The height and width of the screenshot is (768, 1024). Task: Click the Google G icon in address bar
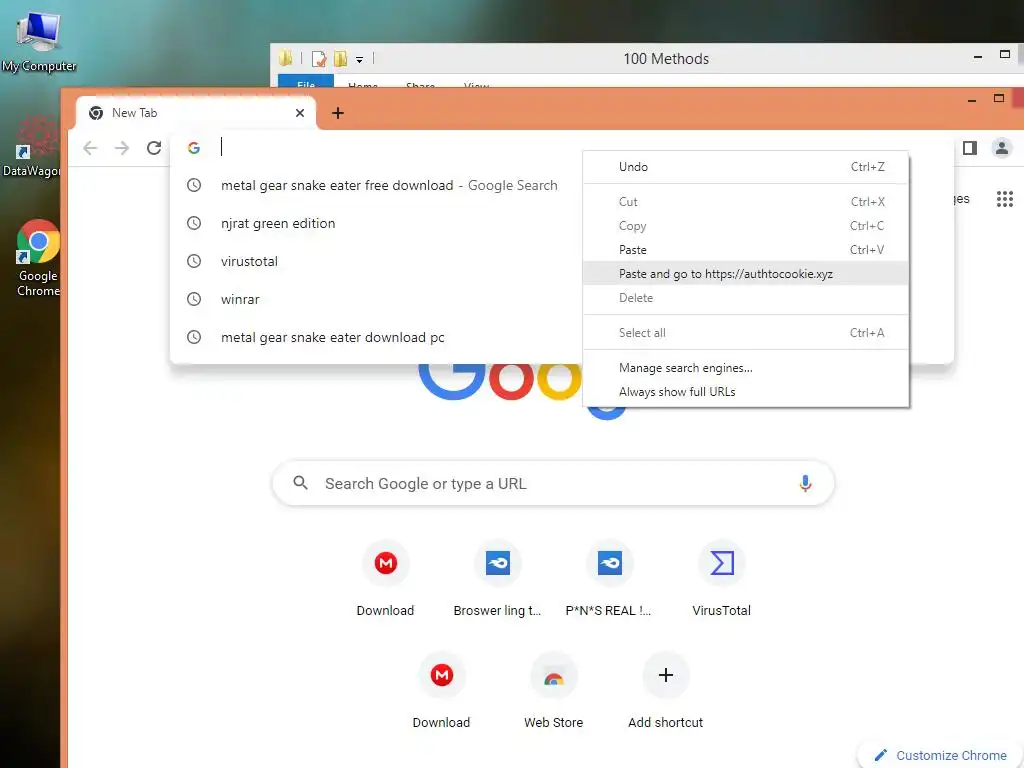(194, 148)
